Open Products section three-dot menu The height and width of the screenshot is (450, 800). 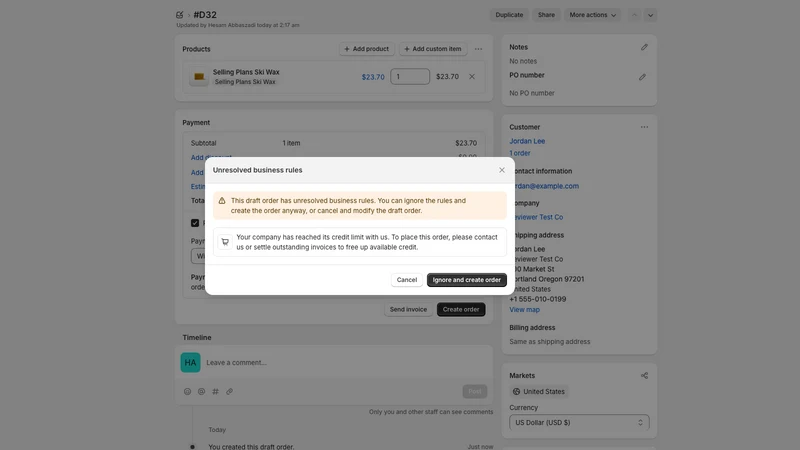(478, 49)
